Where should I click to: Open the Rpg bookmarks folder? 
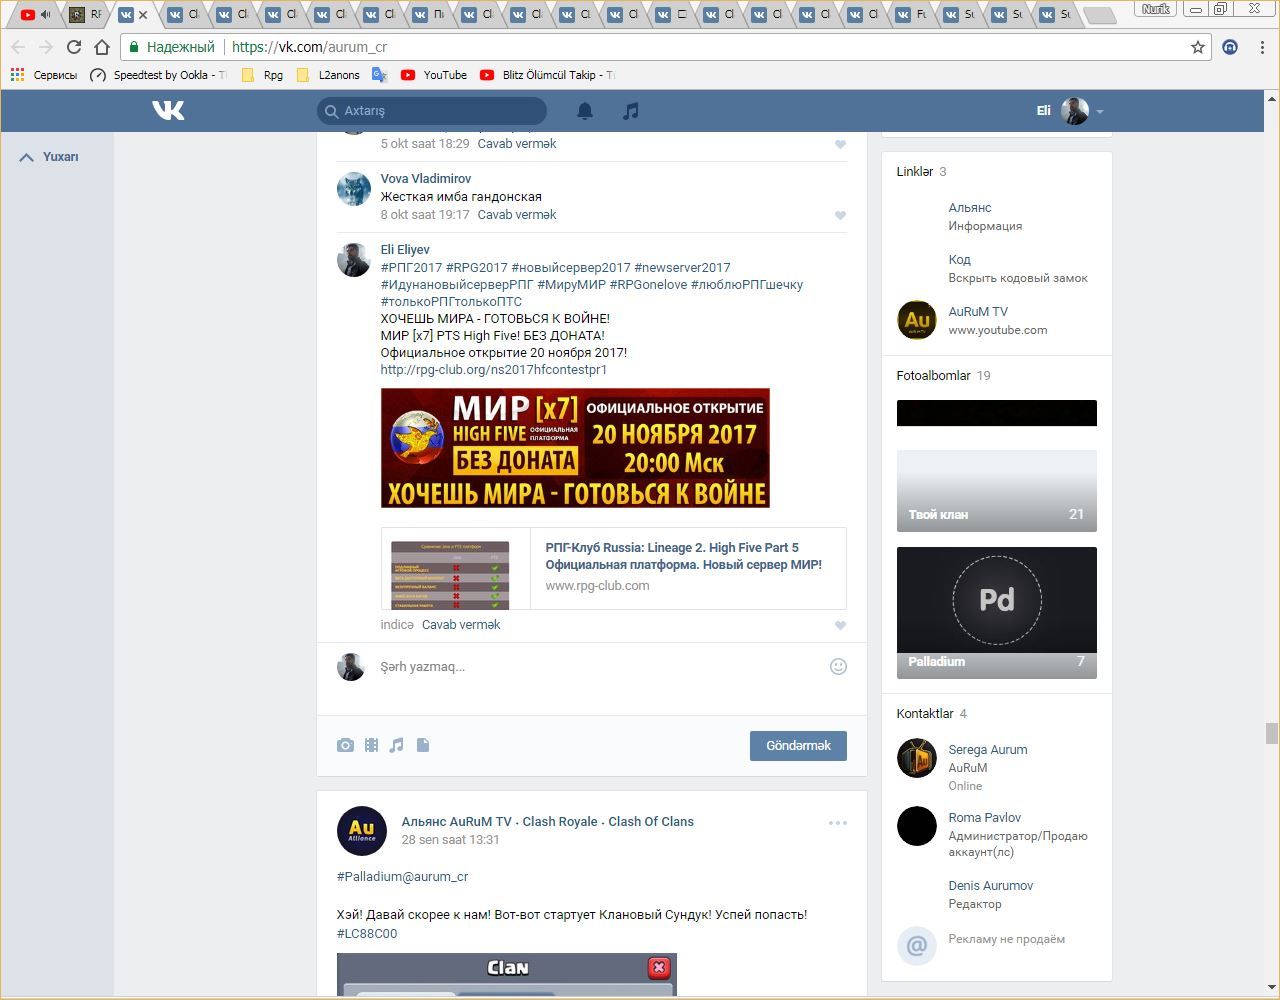coord(263,75)
